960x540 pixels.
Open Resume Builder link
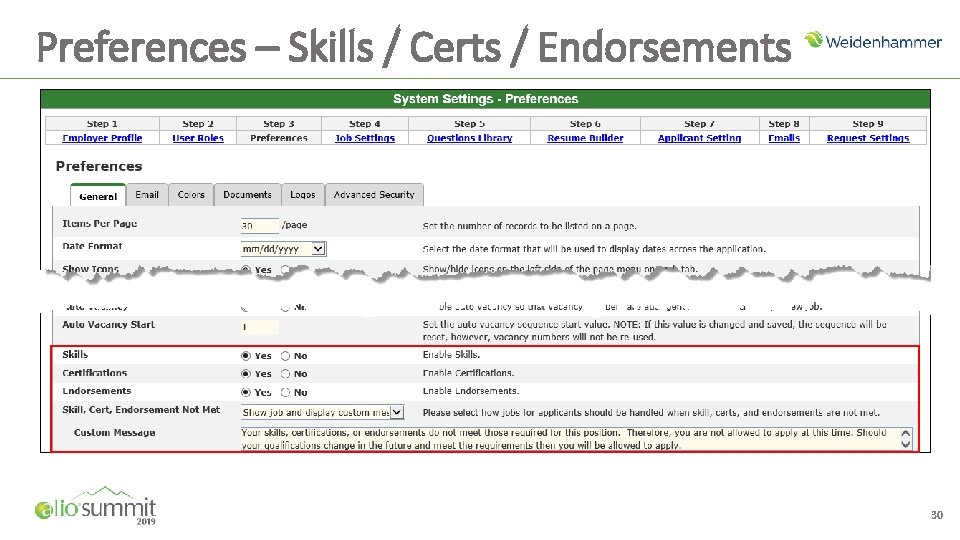click(585, 138)
